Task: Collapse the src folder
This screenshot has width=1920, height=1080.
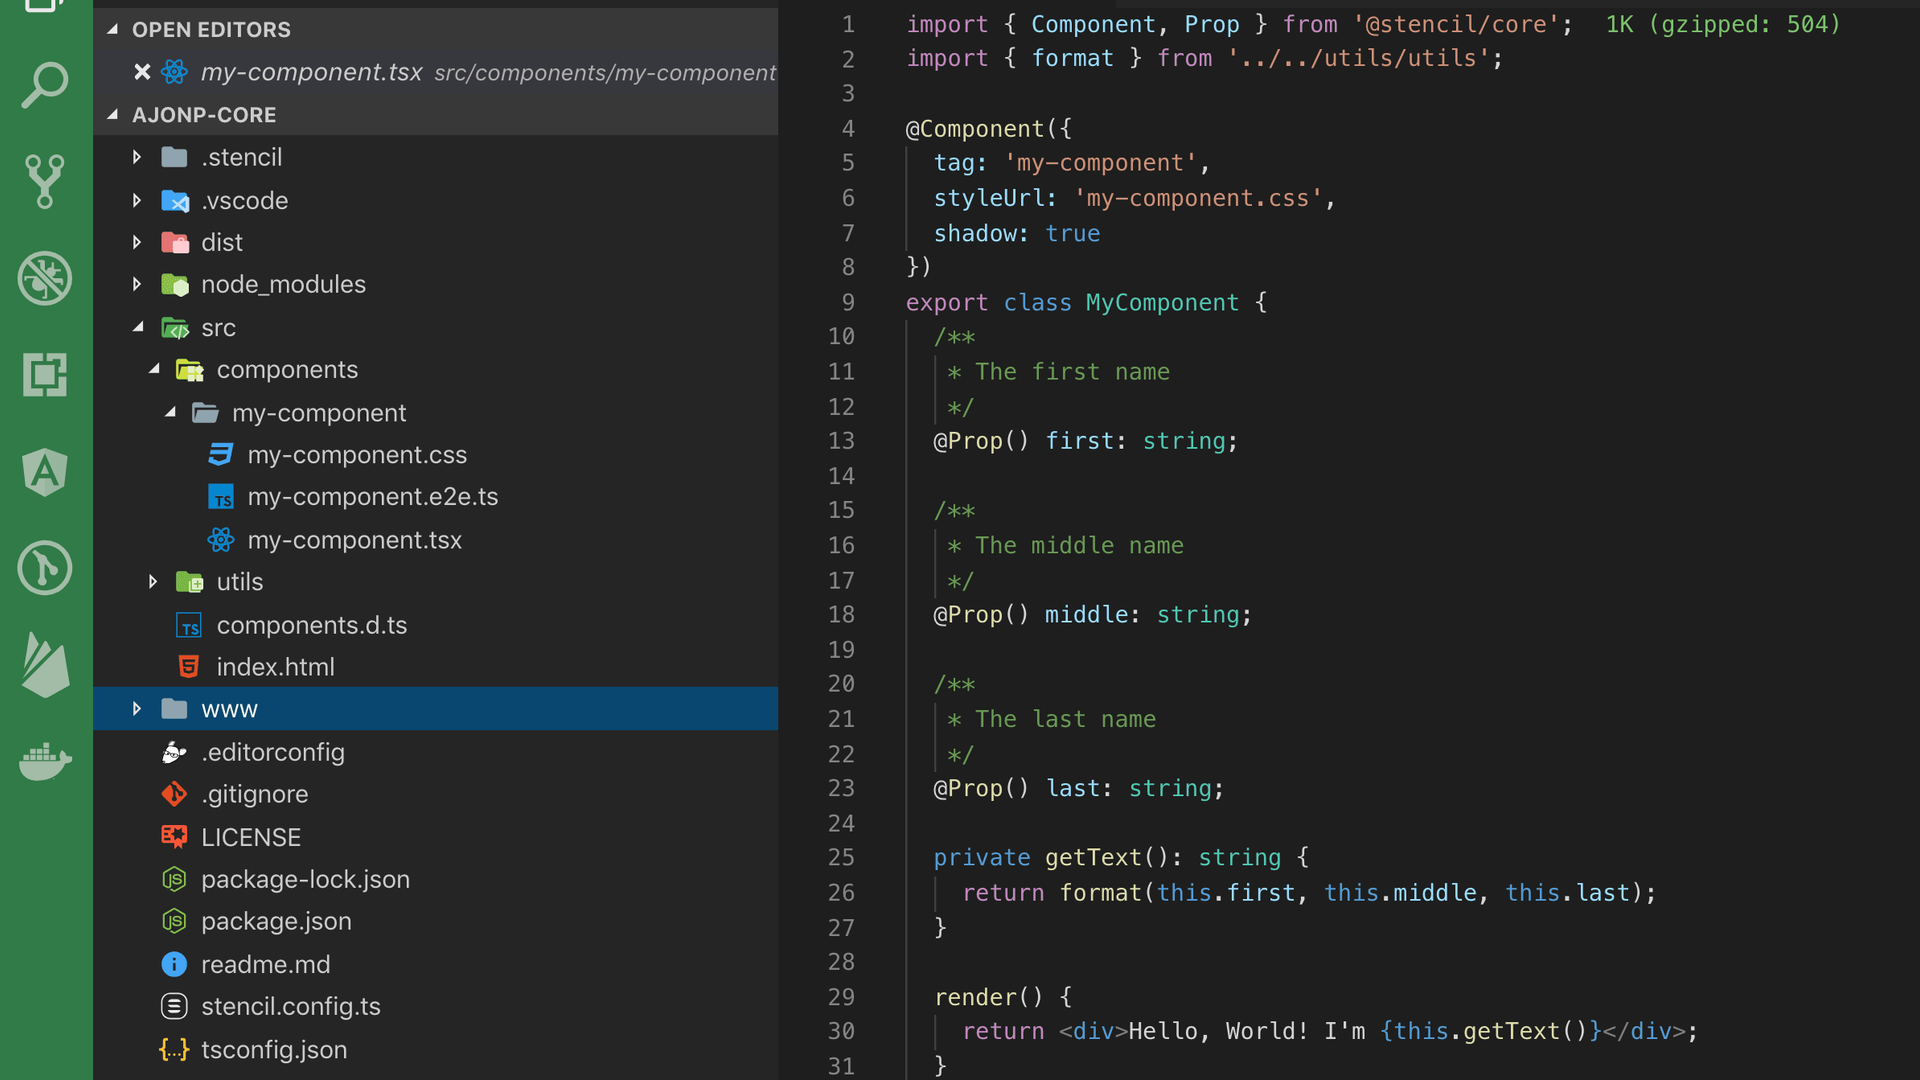Action: [x=218, y=328]
